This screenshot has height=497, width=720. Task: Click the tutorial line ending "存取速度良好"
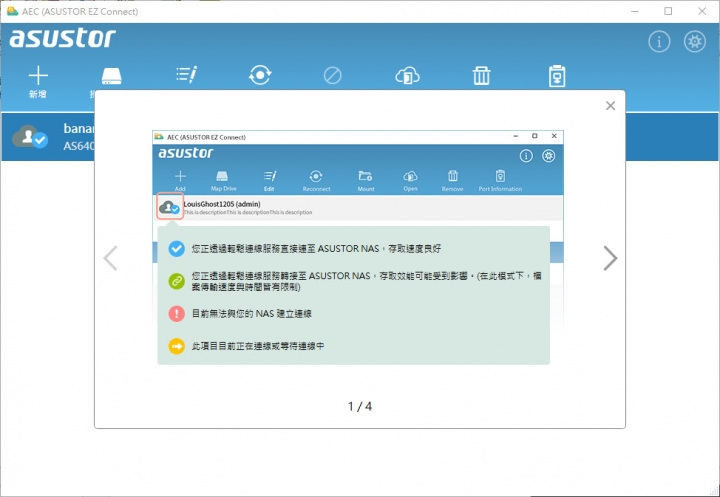[x=316, y=249]
